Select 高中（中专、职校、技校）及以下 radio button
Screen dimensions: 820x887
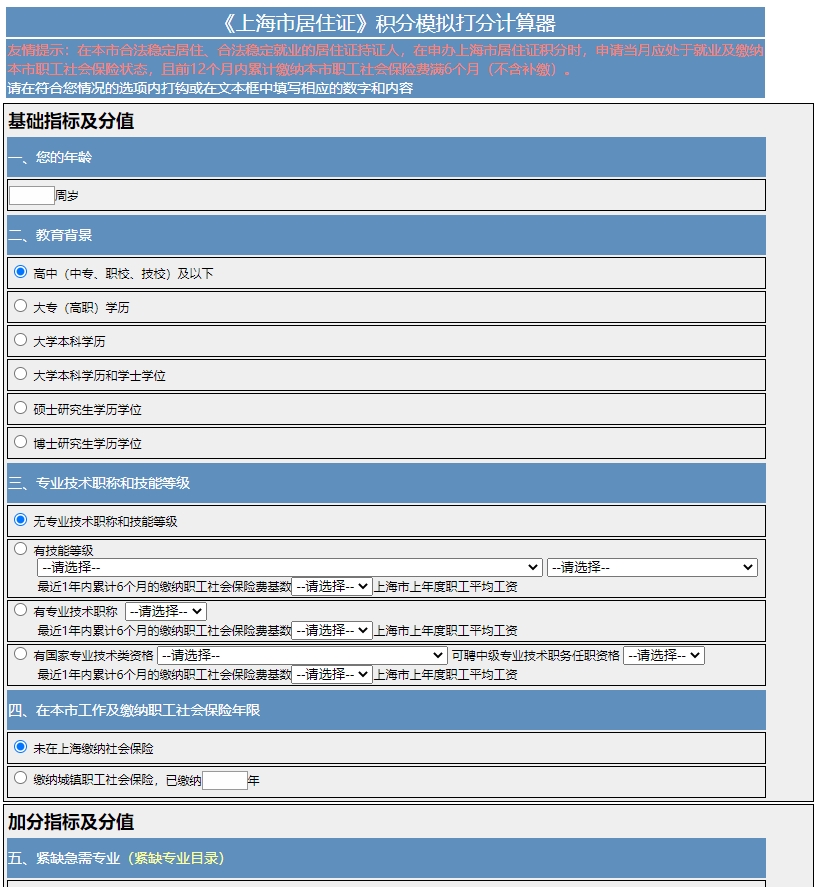pyautogui.click(x=20, y=272)
